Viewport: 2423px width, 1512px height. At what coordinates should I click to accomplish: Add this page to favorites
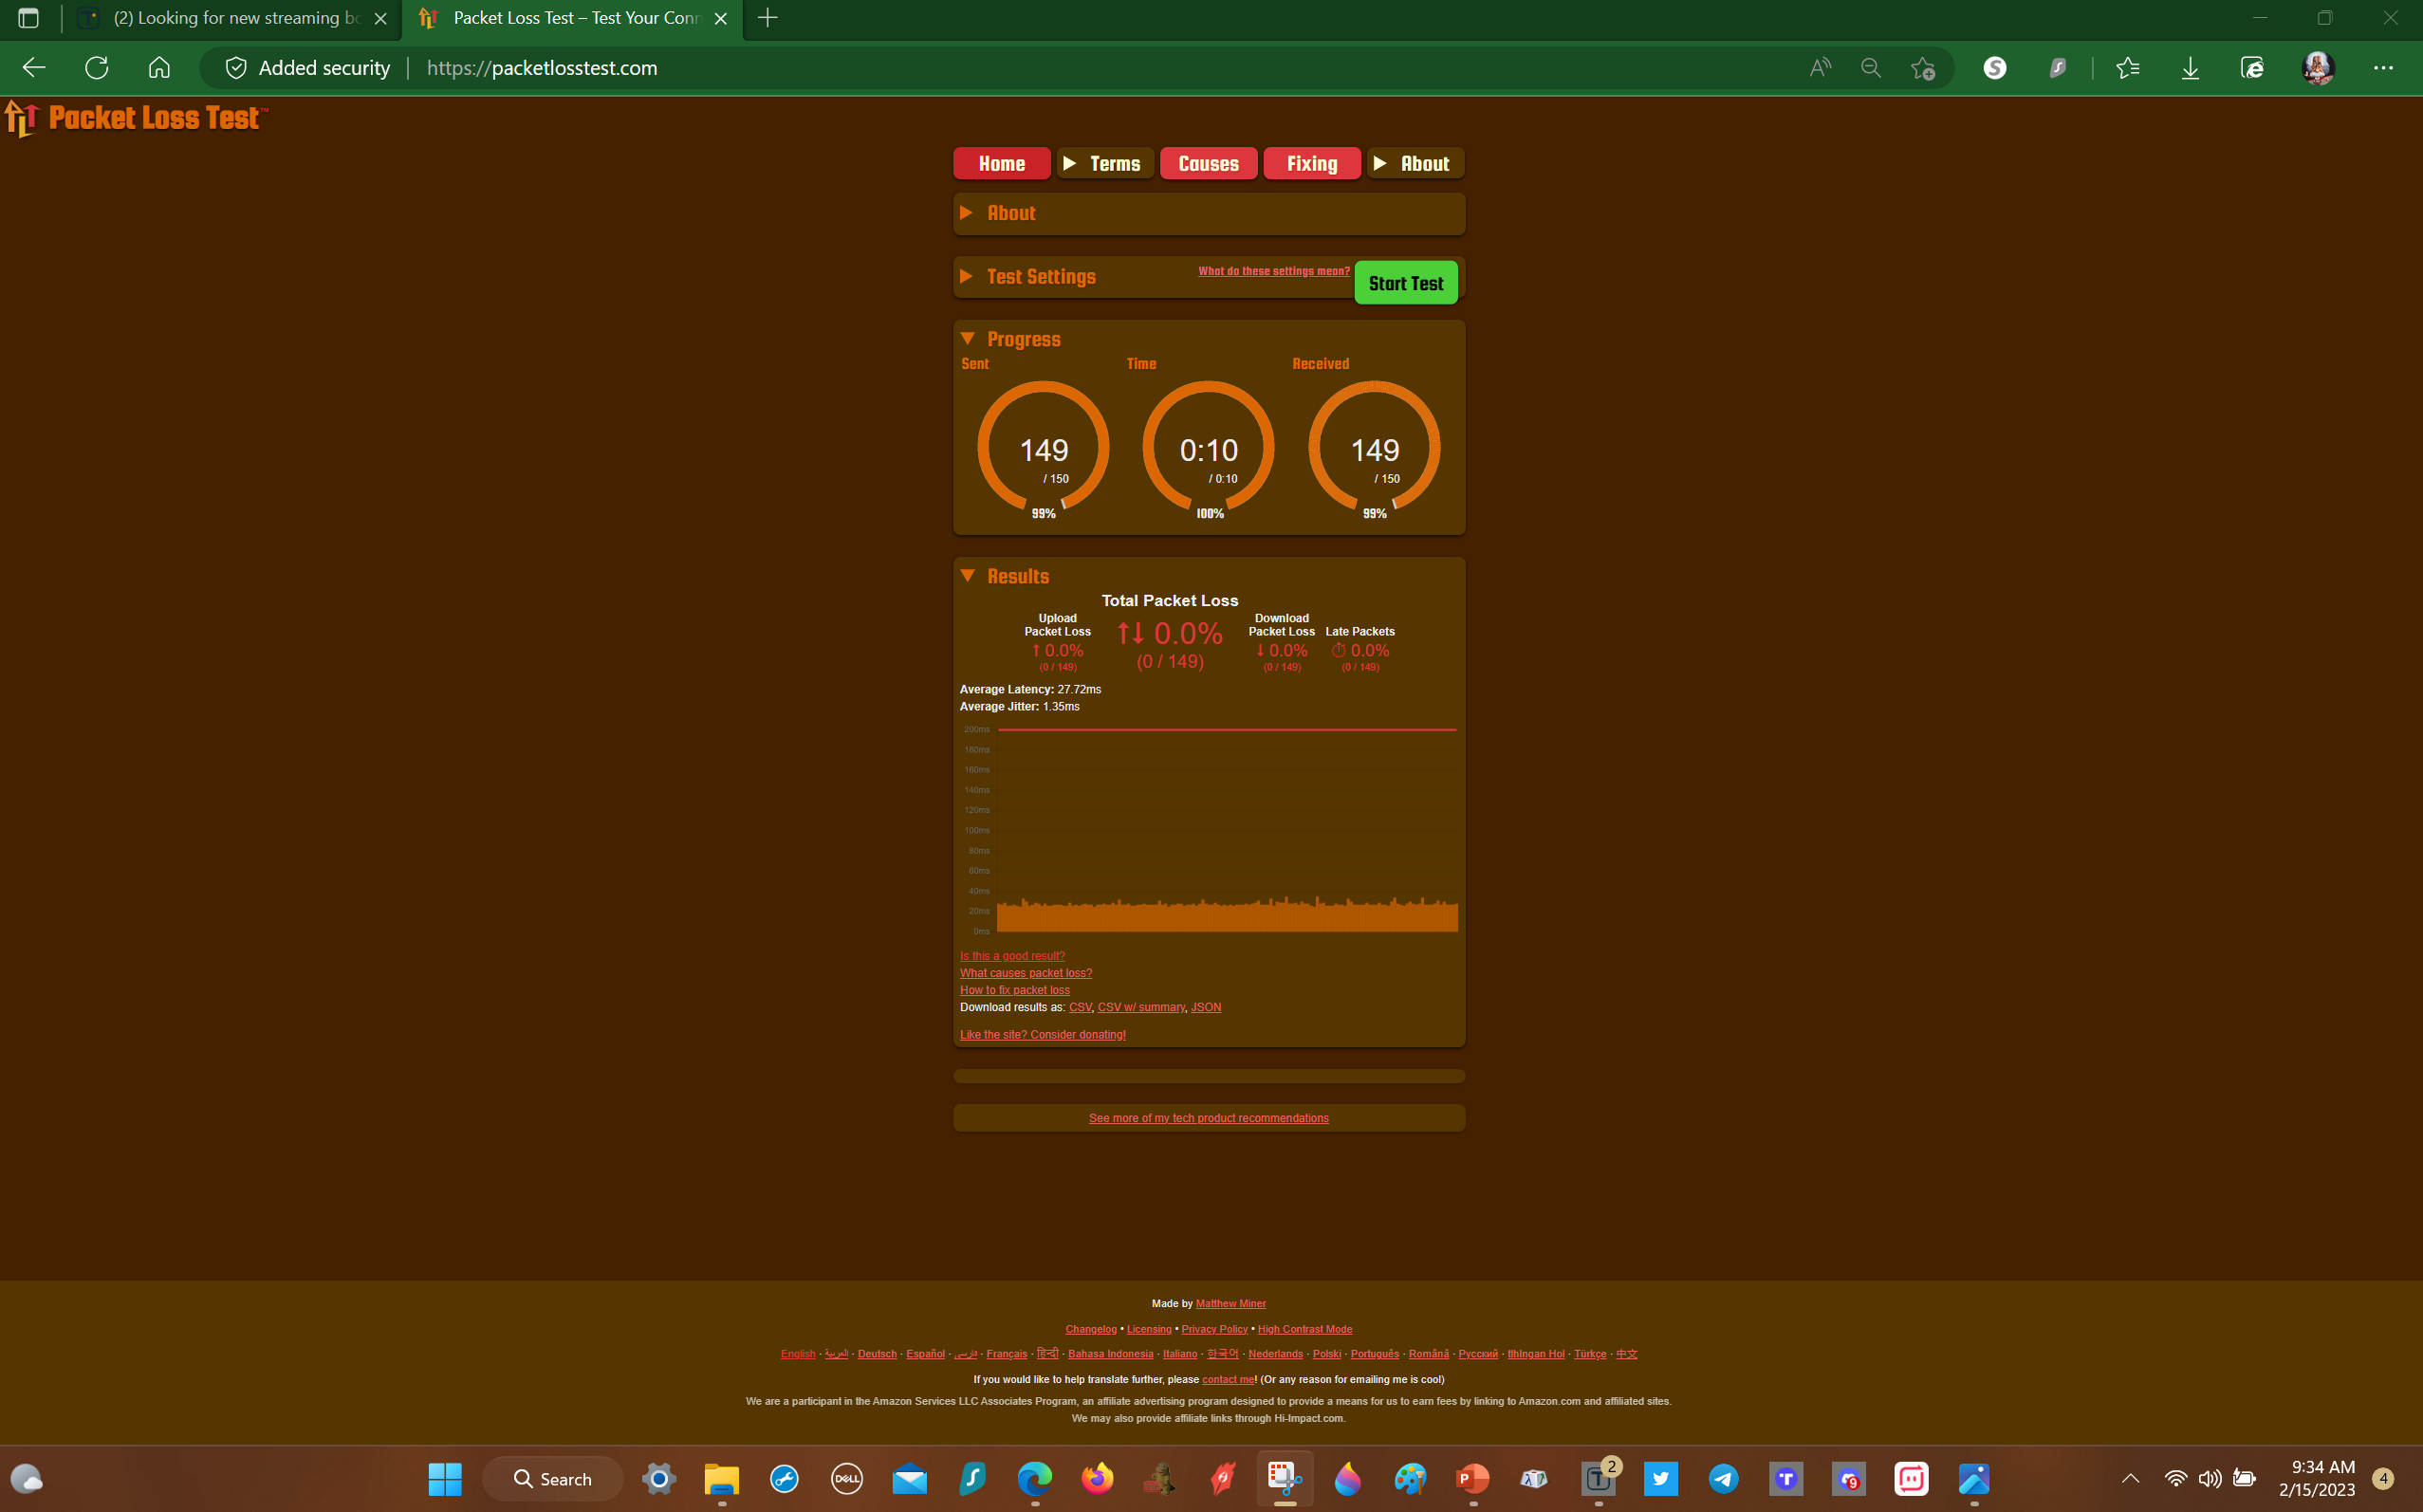tap(1921, 67)
